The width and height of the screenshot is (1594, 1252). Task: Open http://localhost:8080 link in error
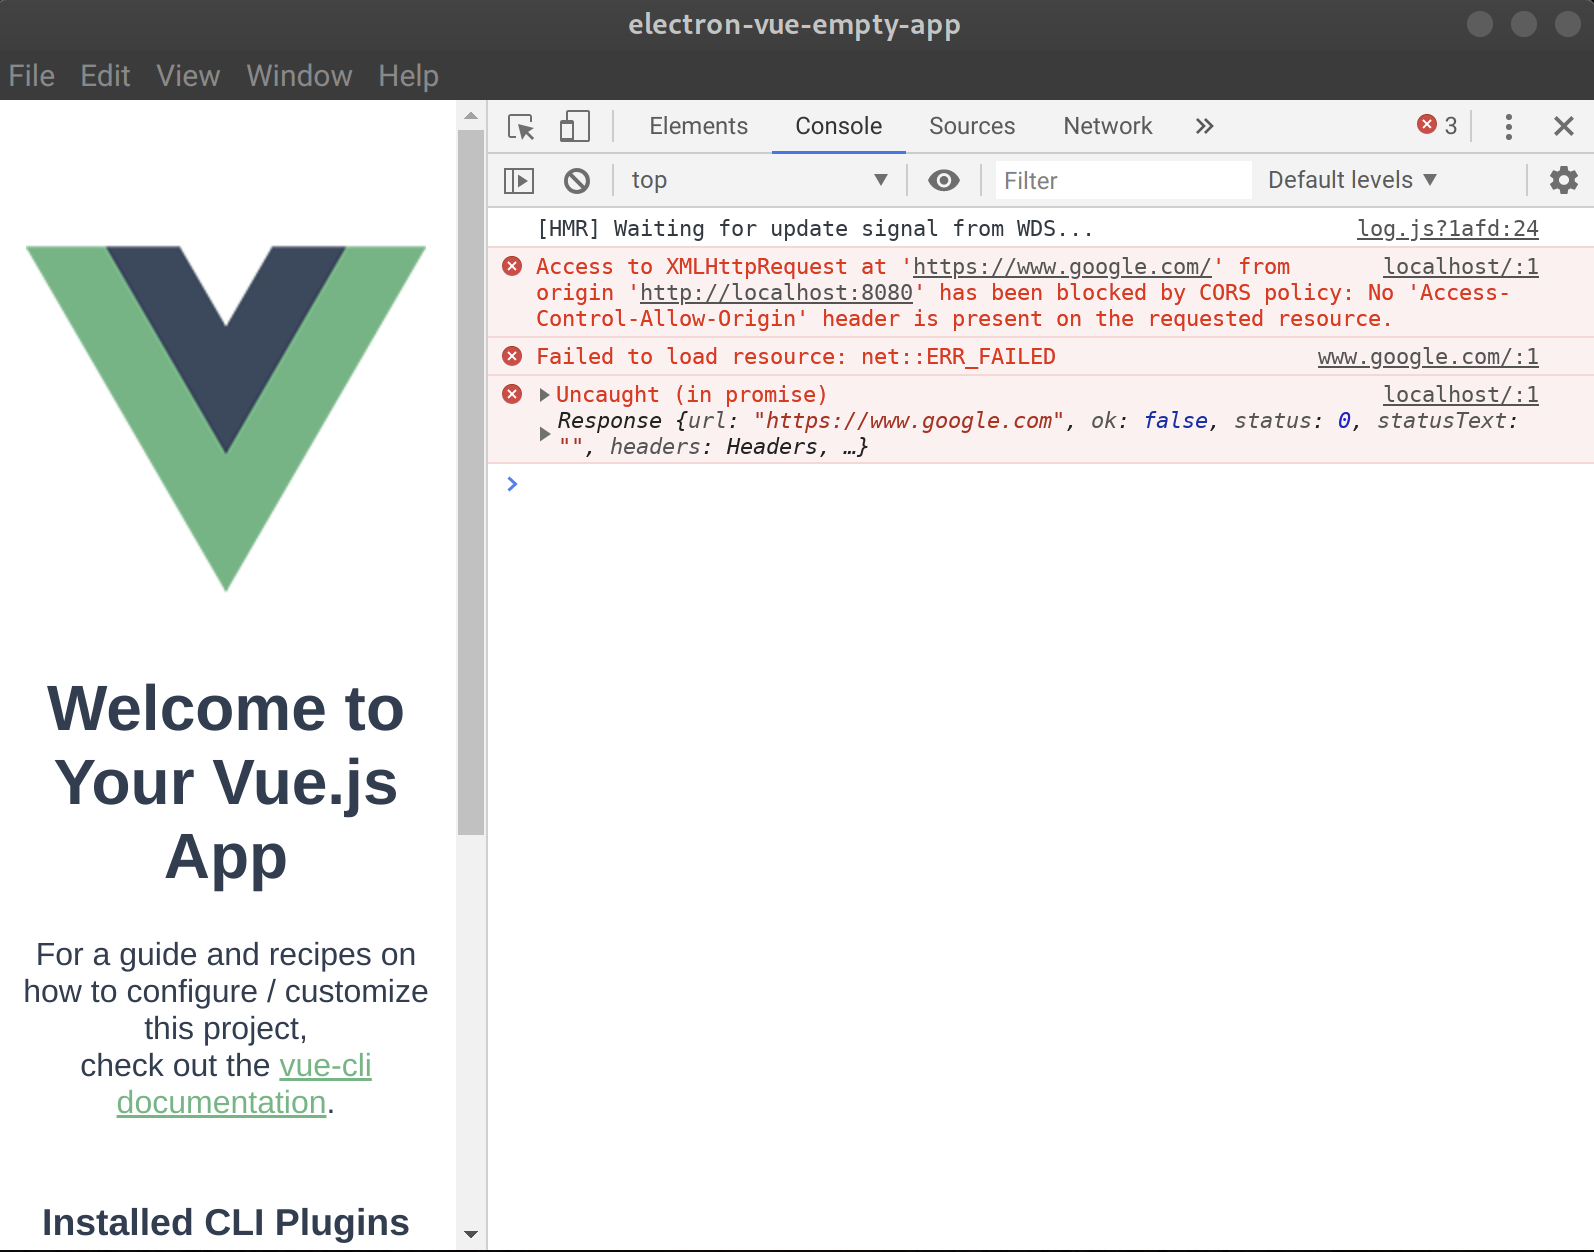776,293
